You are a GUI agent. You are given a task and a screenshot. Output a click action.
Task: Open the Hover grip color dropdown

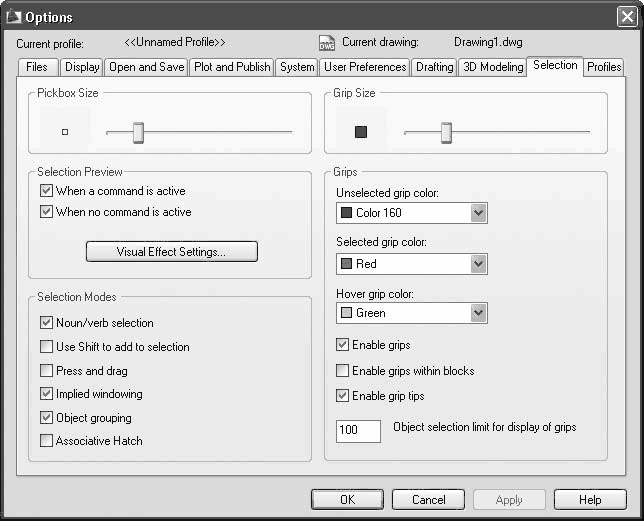pos(478,313)
